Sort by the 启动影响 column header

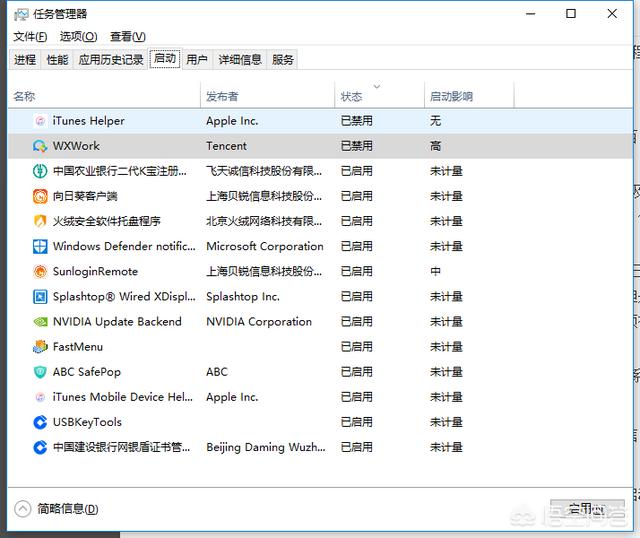point(469,96)
